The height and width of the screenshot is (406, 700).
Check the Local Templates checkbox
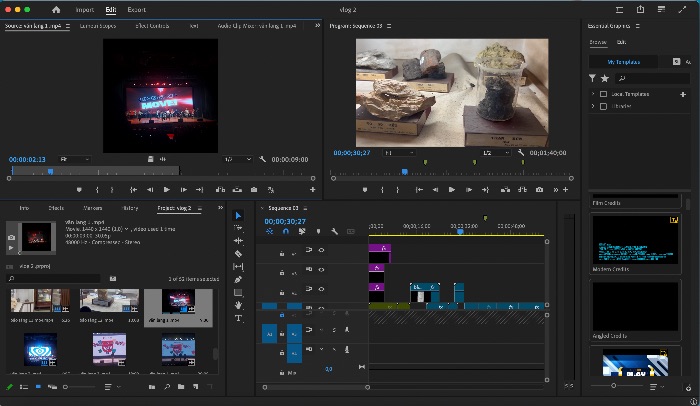pyautogui.click(x=603, y=94)
